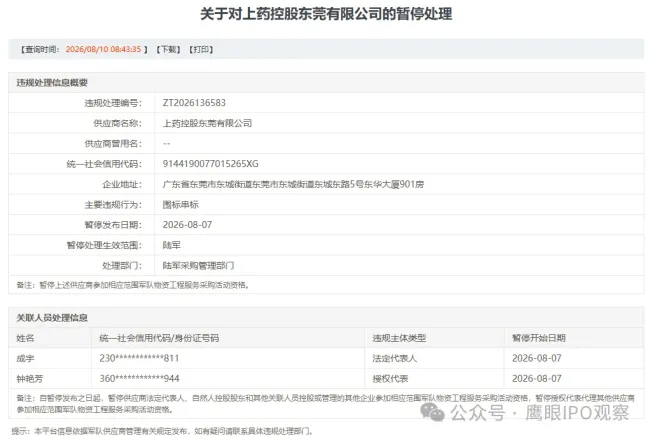Click the 违规主体类型 column header
The height and width of the screenshot is (439, 650).
(399, 338)
